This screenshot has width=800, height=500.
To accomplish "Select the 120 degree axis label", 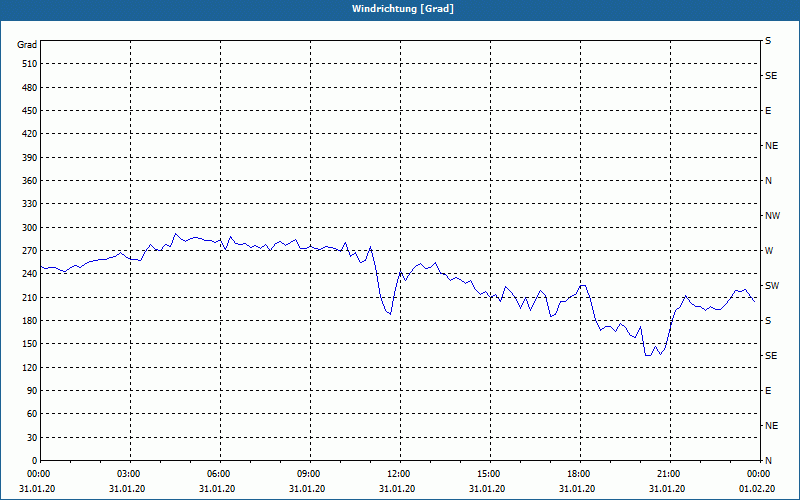I will tap(30, 367).
